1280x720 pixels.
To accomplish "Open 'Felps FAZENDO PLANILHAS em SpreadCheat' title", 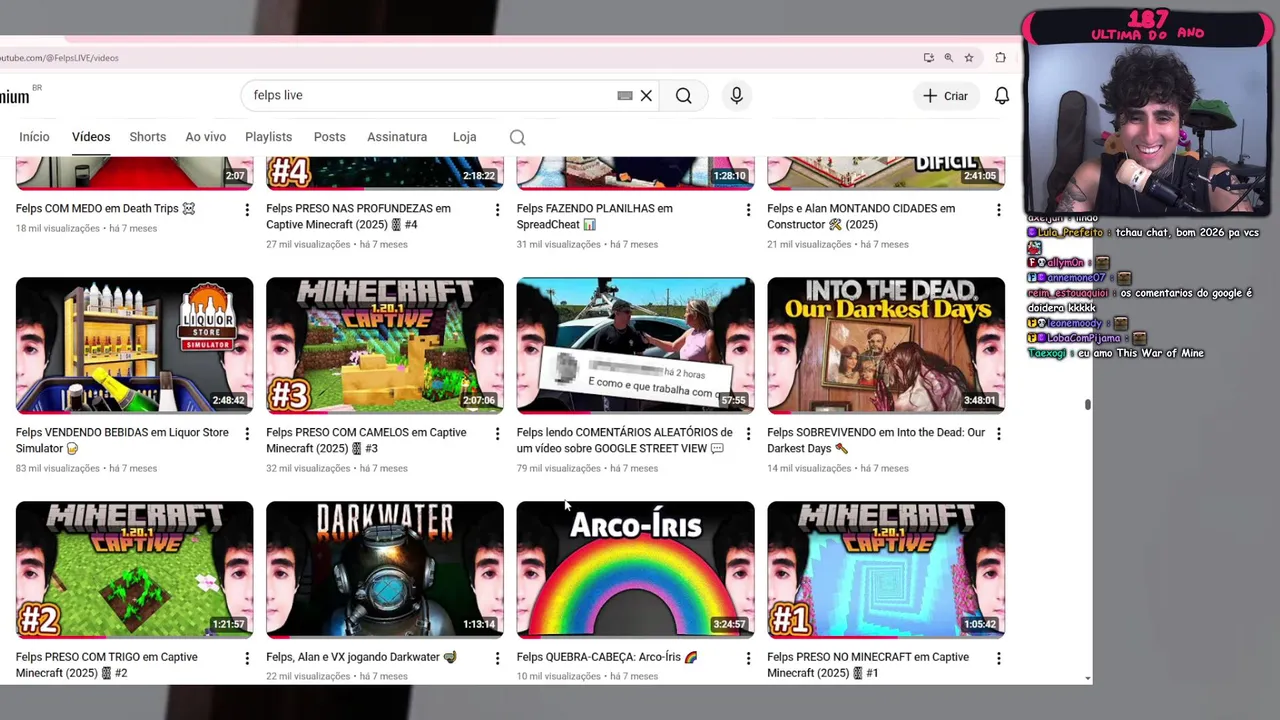I will click(594, 217).
